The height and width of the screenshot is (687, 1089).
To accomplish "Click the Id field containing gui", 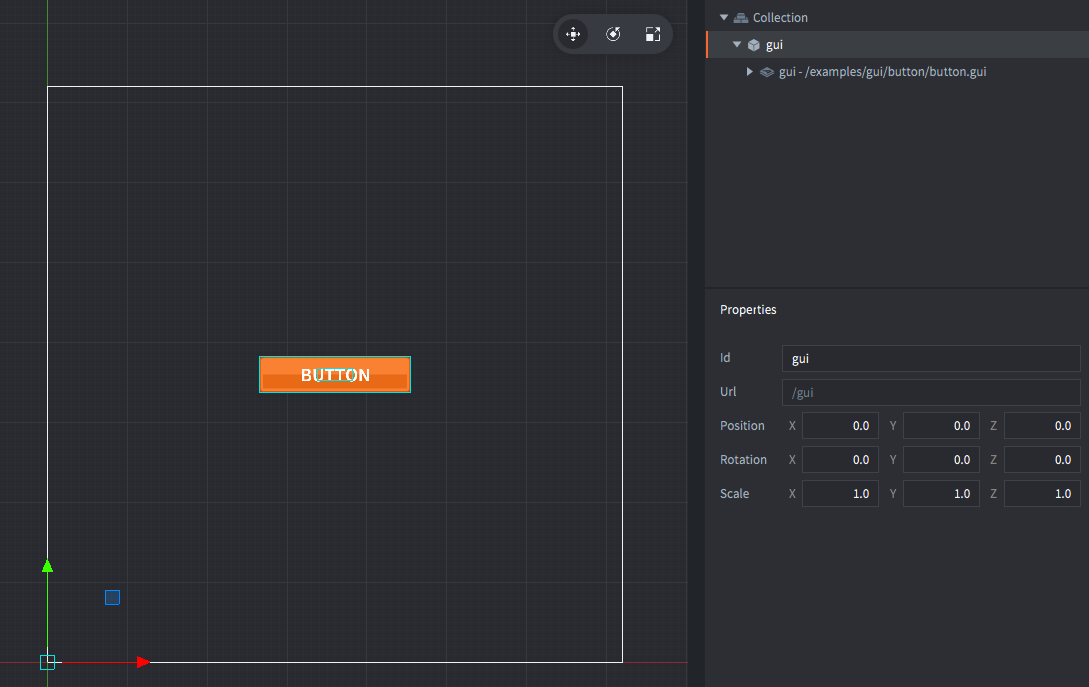I will (x=930, y=359).
